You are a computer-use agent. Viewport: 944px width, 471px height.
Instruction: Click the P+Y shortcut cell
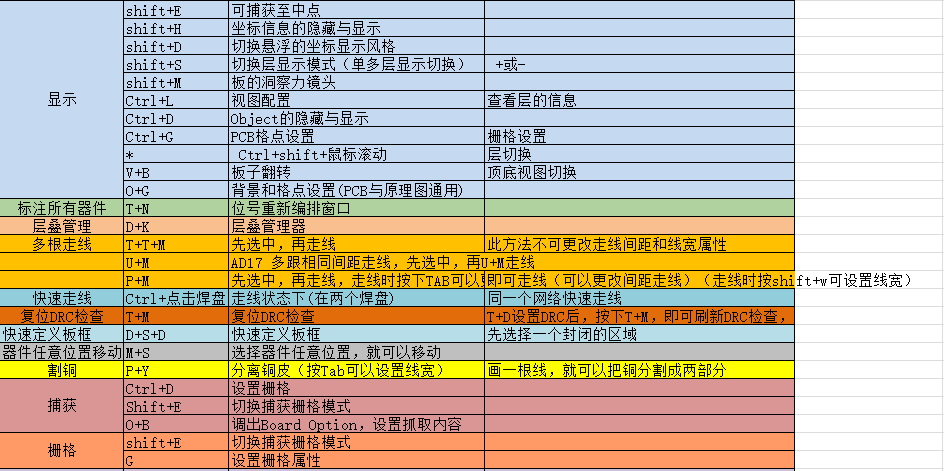coord(176,371)
